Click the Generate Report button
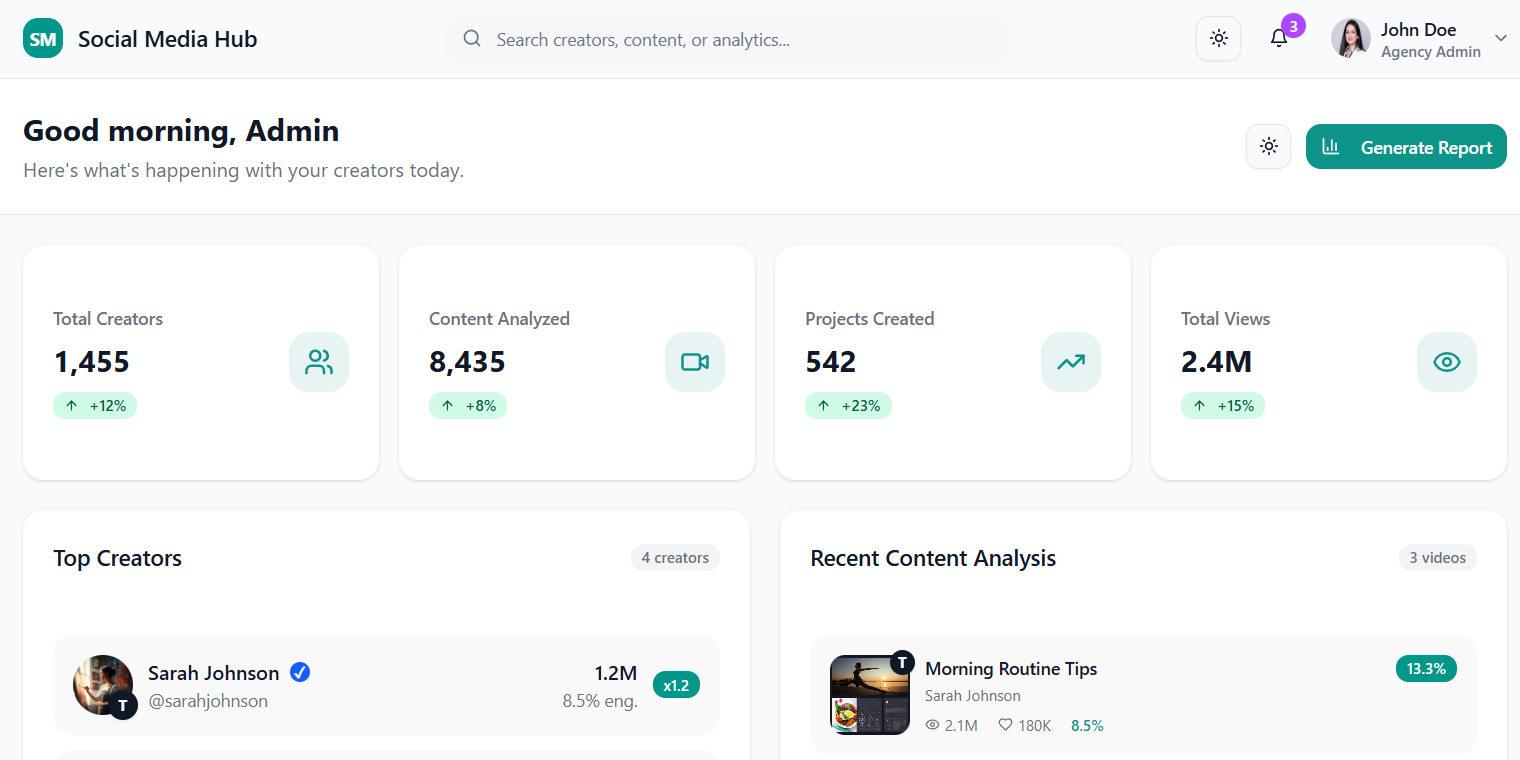This screenshot has width=1520, height=760. pos(1406,146)
